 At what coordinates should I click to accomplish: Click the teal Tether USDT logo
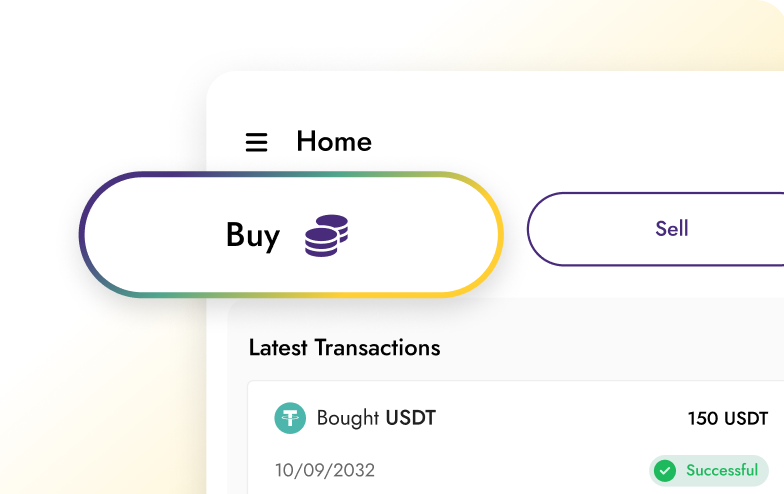pos(290,418)
